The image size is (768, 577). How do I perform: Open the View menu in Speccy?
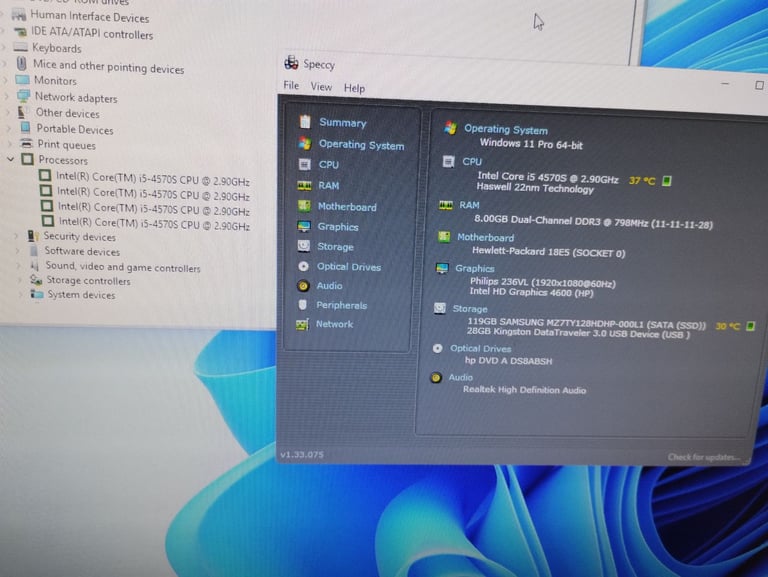[321, 87]
